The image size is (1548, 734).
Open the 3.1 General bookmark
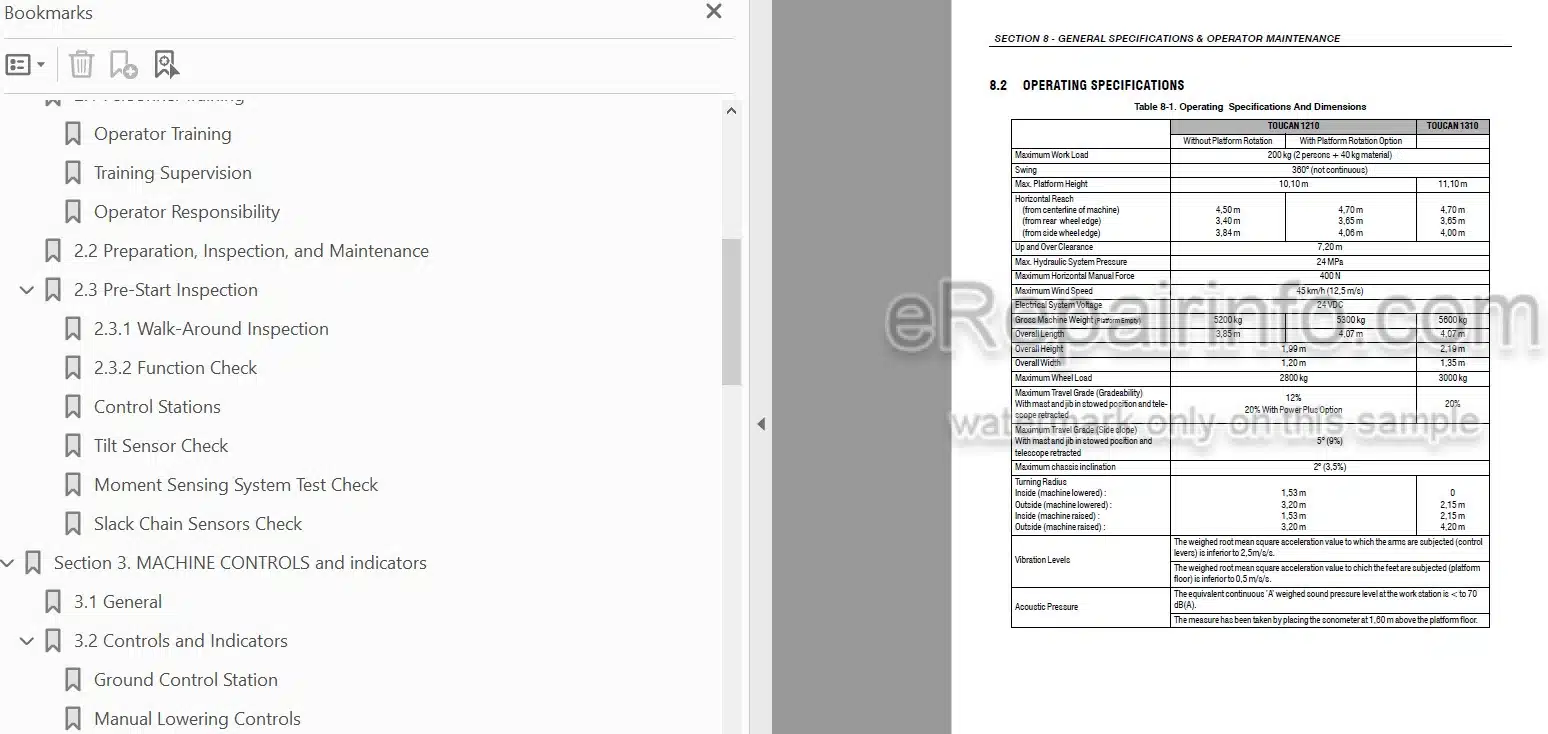tap(118, 602)
